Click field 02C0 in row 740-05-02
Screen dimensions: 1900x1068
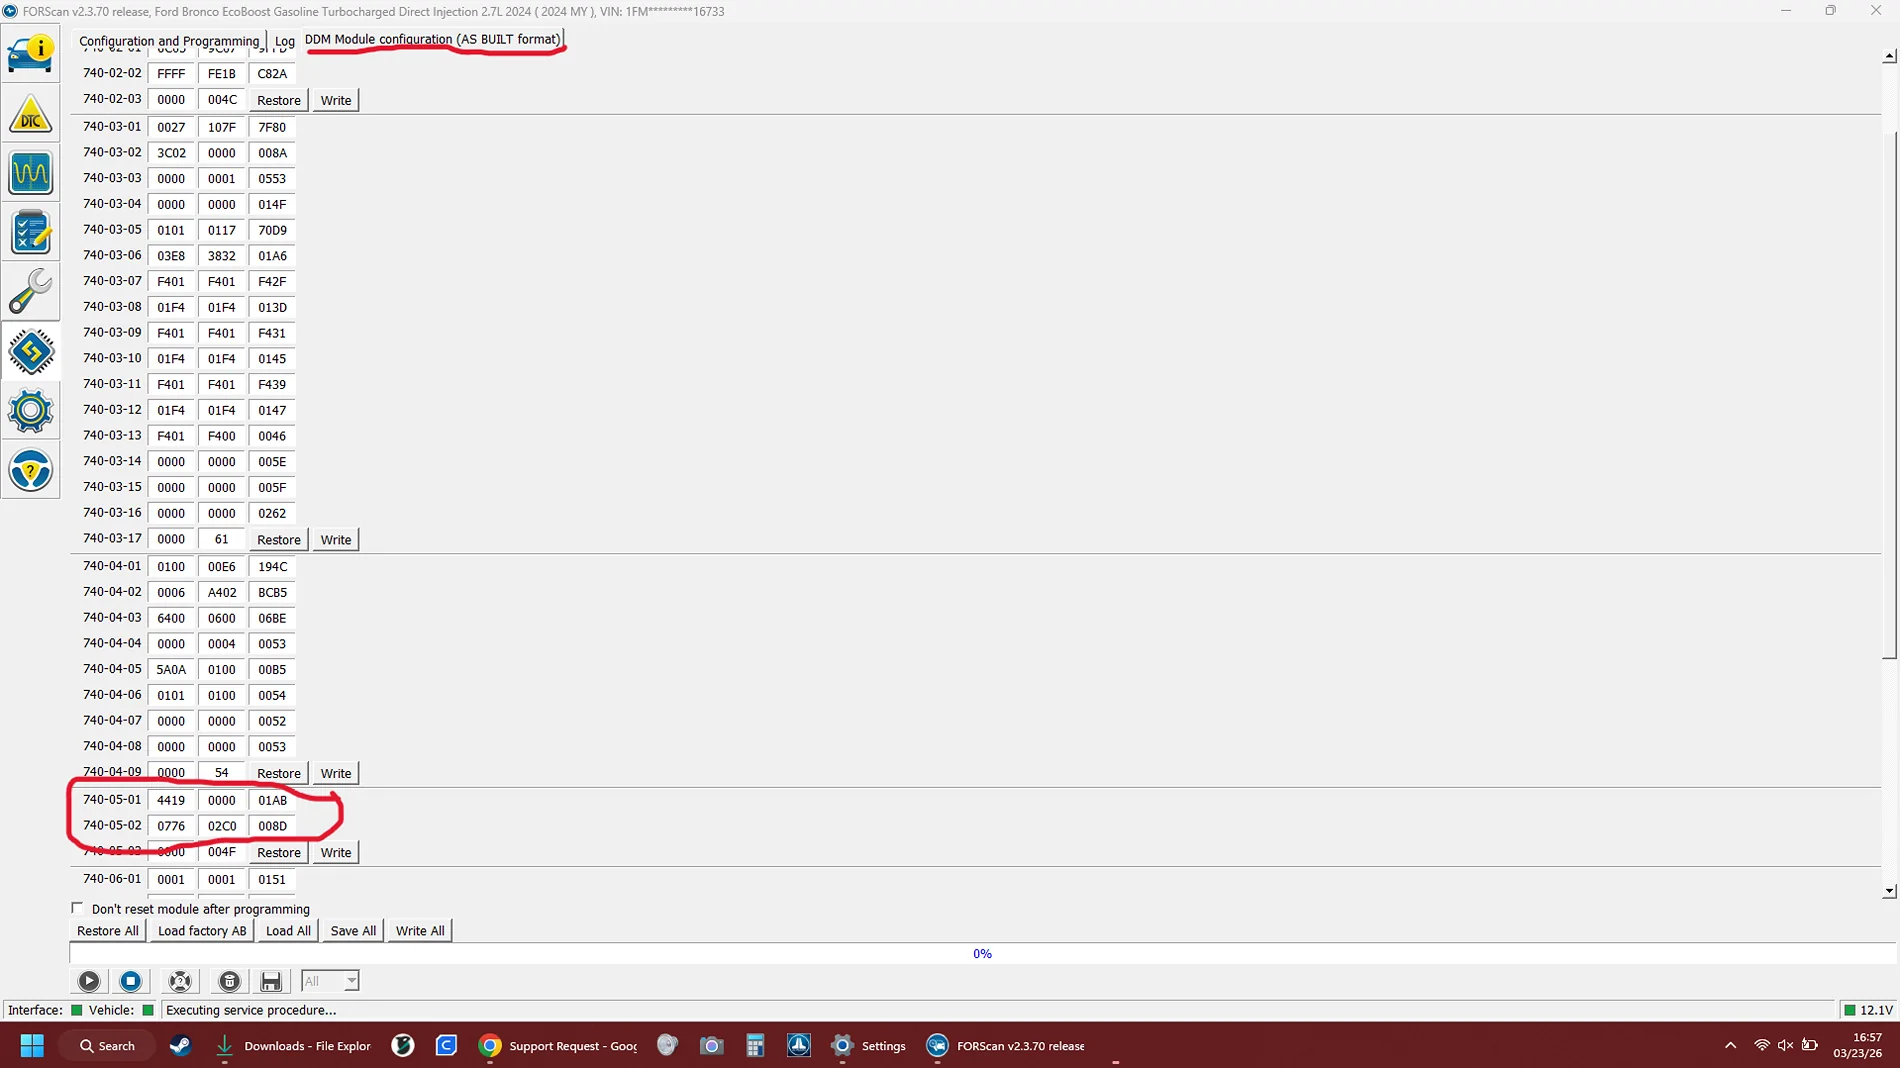click(222, 826)
